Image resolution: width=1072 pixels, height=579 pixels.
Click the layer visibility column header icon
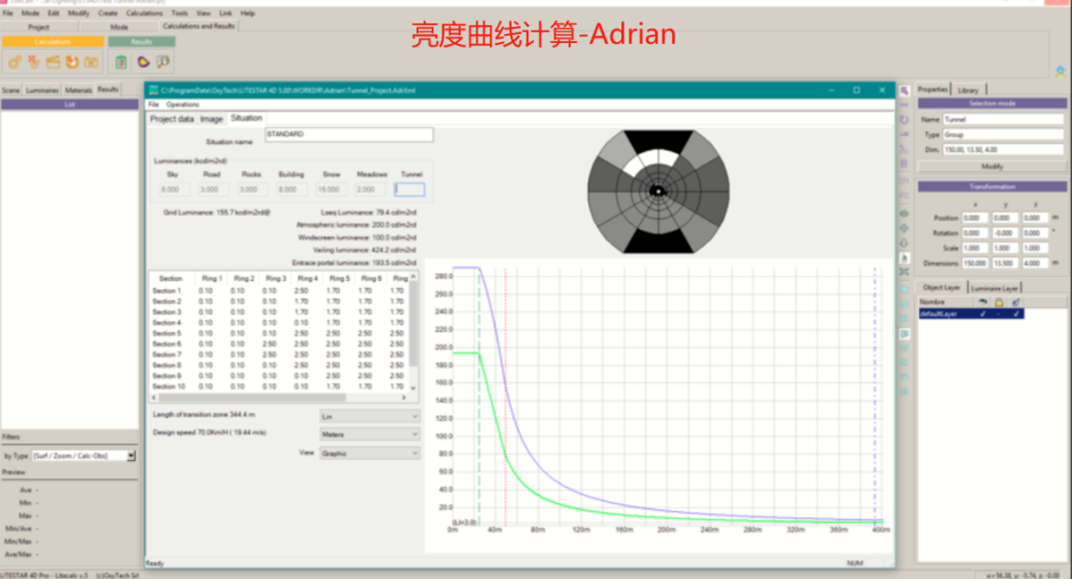982,301
